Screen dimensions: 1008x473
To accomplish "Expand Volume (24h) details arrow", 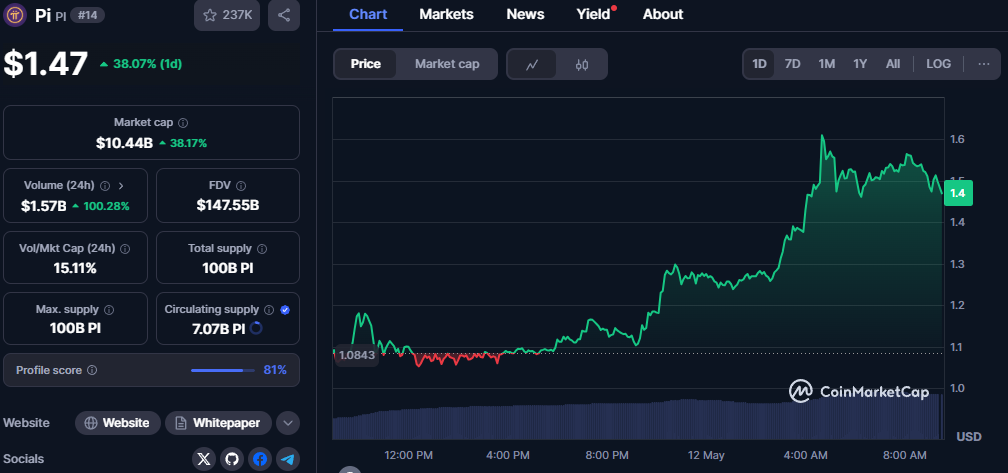I will pyautogui.click(x=121, y=186).
